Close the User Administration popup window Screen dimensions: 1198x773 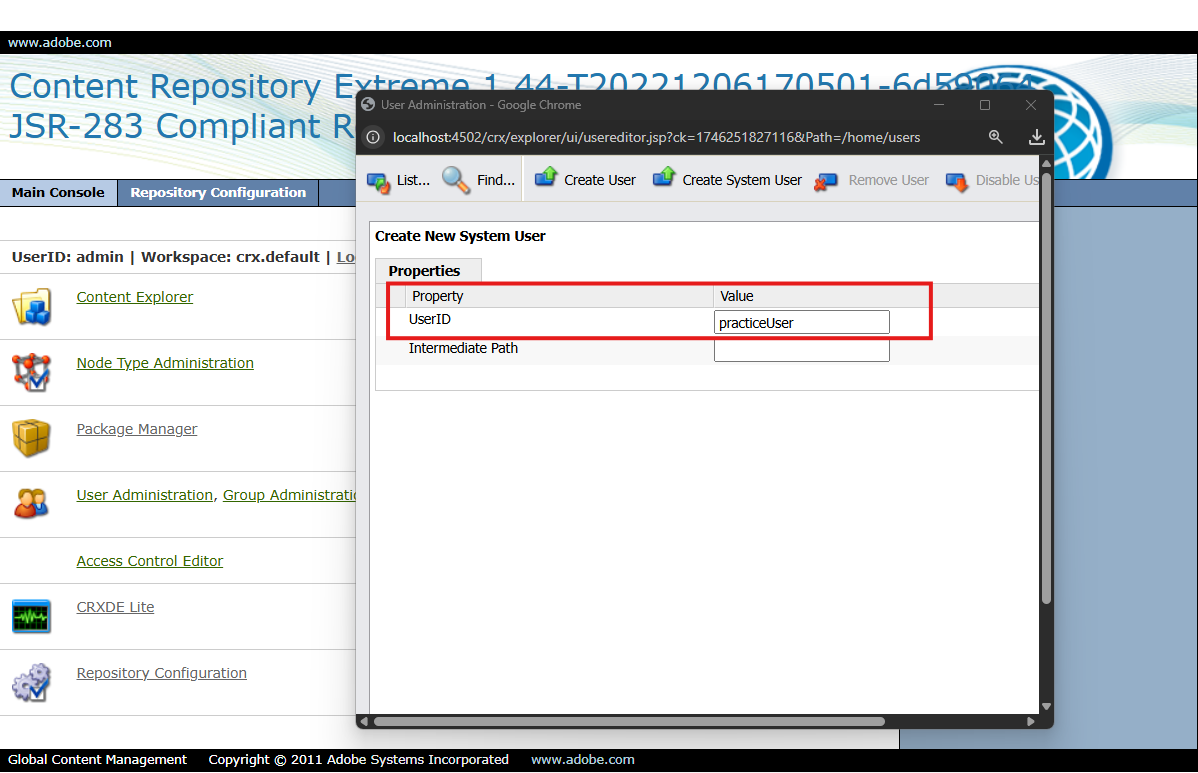(1031, 105)
